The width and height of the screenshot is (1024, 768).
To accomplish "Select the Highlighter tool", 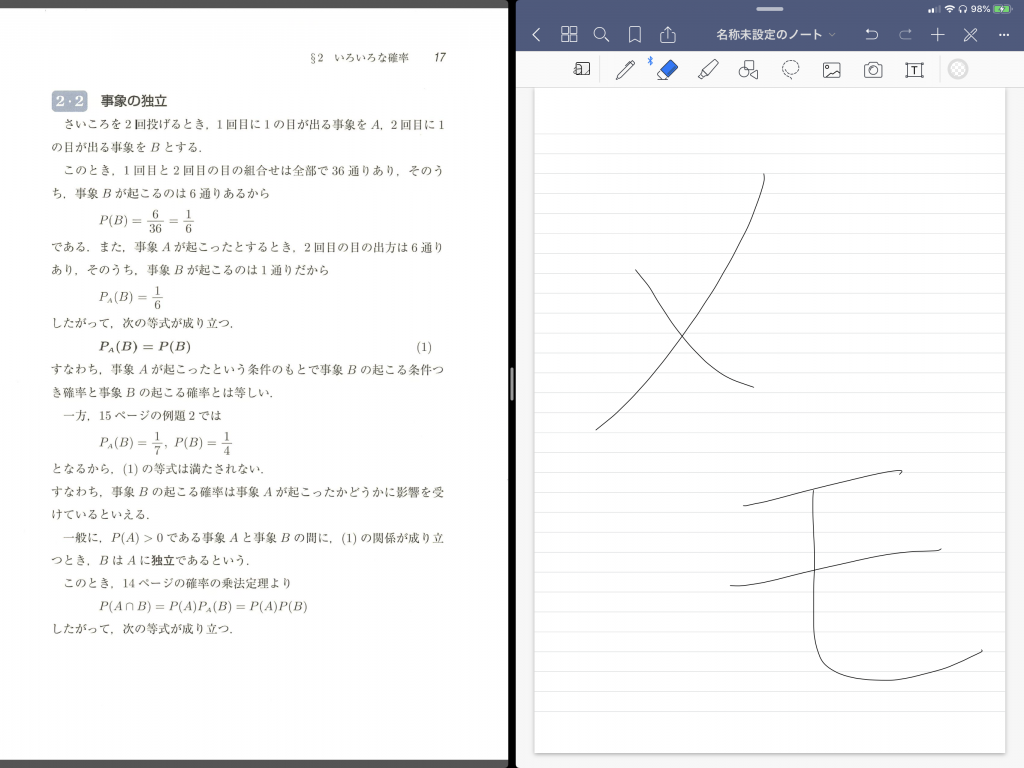I will tap(708, 69).
